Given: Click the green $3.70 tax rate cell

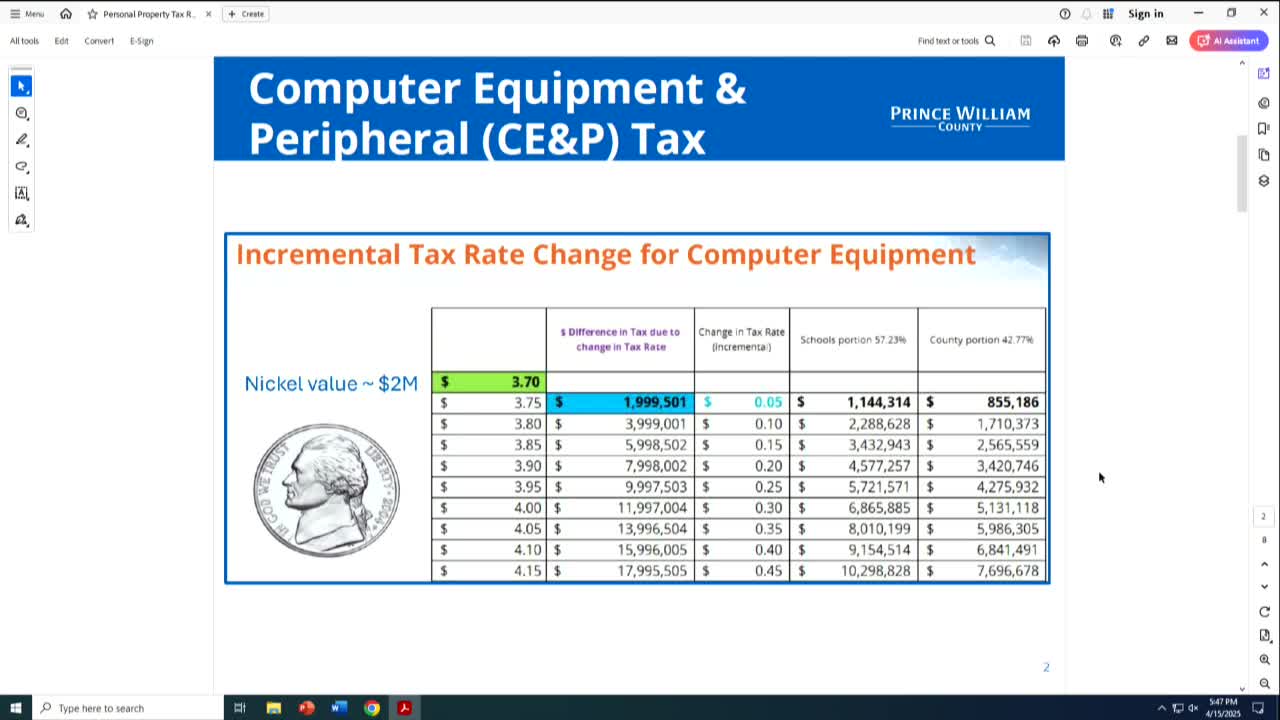Looking at the screenshot, I should (x=489, y=382).
